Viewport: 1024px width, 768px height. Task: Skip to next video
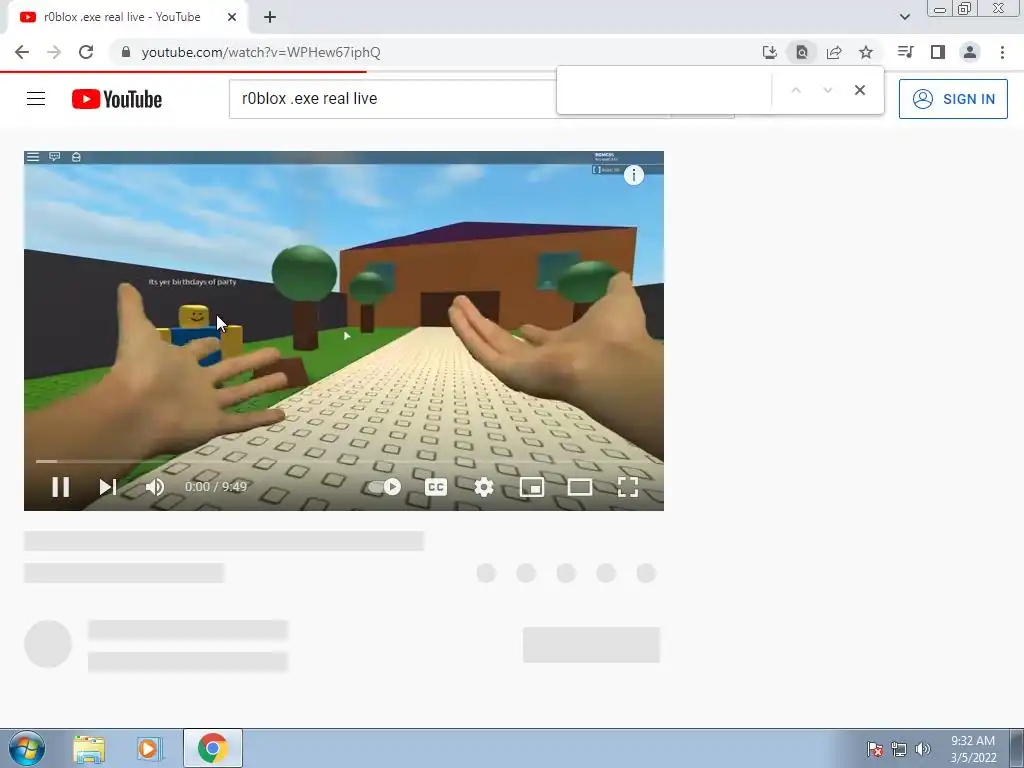[108, 487]
